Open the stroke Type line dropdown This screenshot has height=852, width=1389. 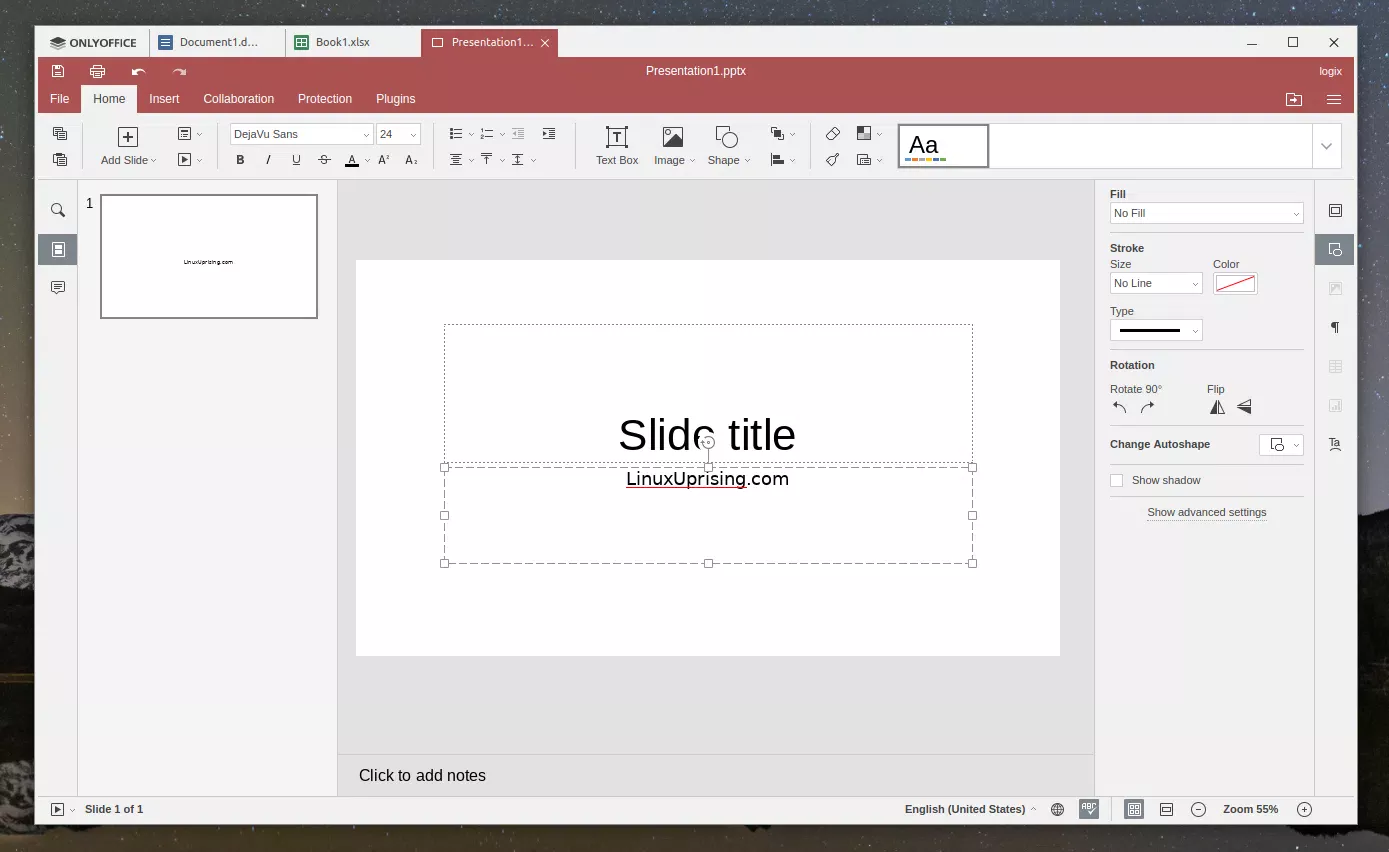(x=1156, y=330)
